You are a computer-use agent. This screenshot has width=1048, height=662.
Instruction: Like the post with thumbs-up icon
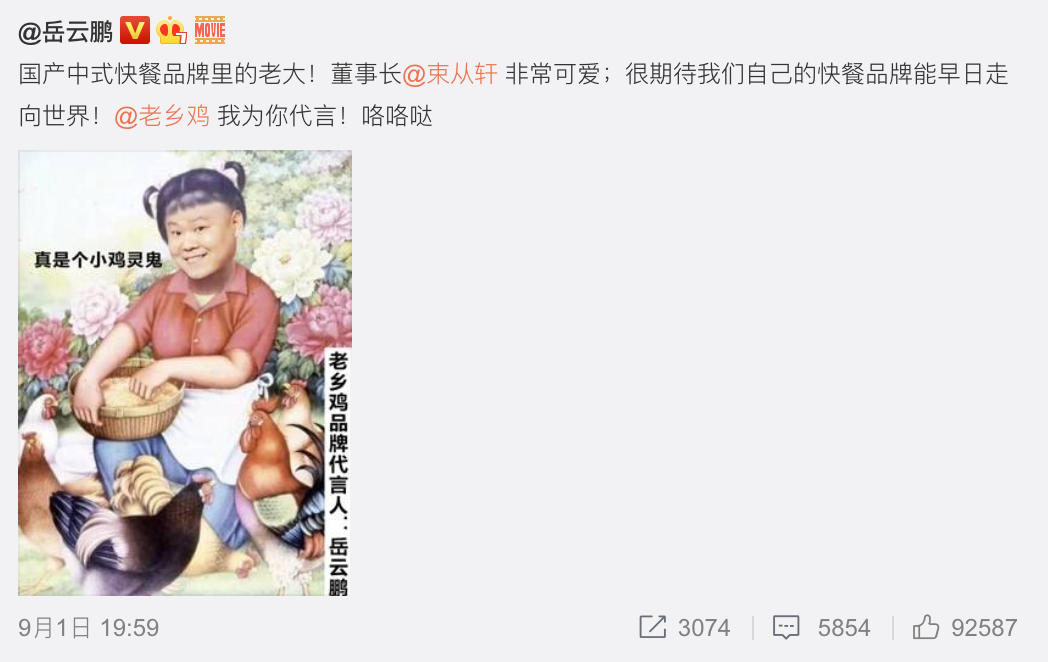pyautogui.click(x=926, y=627)
